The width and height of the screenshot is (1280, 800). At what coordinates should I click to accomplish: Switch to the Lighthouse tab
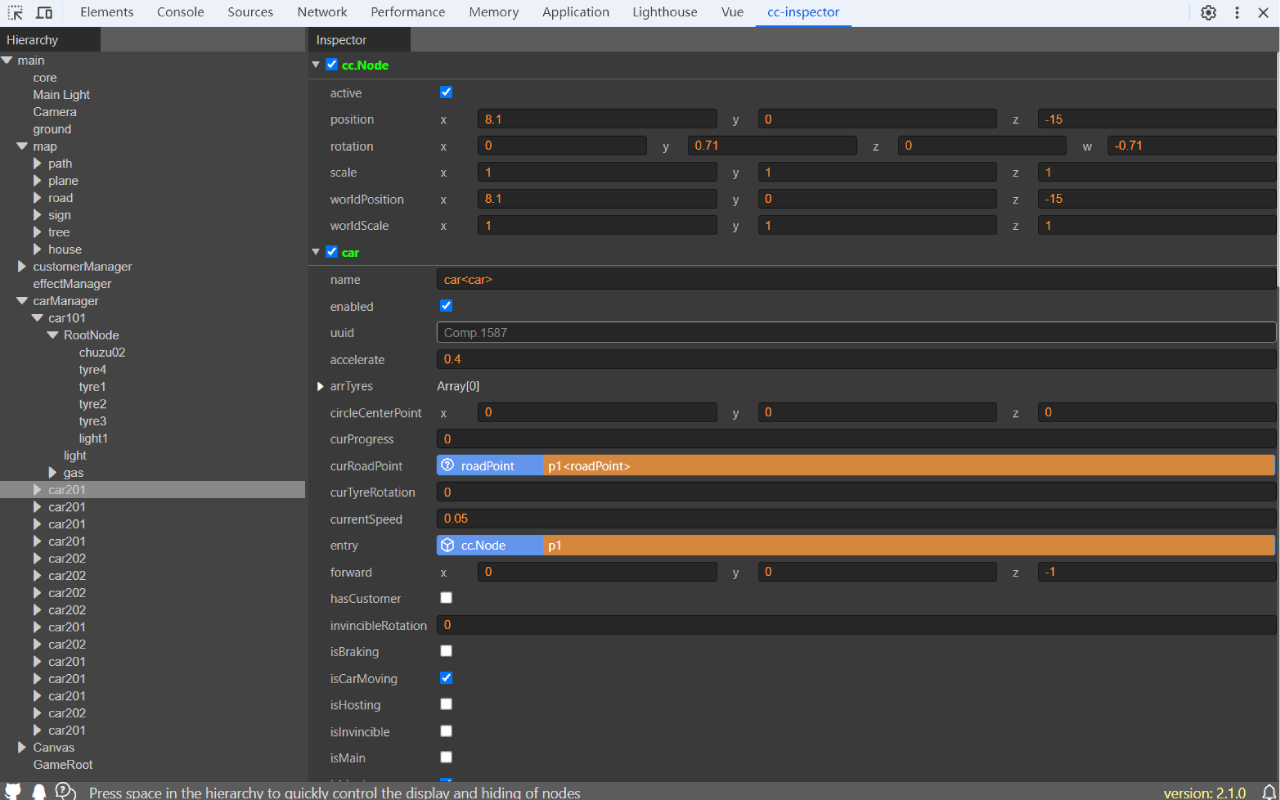664,12
